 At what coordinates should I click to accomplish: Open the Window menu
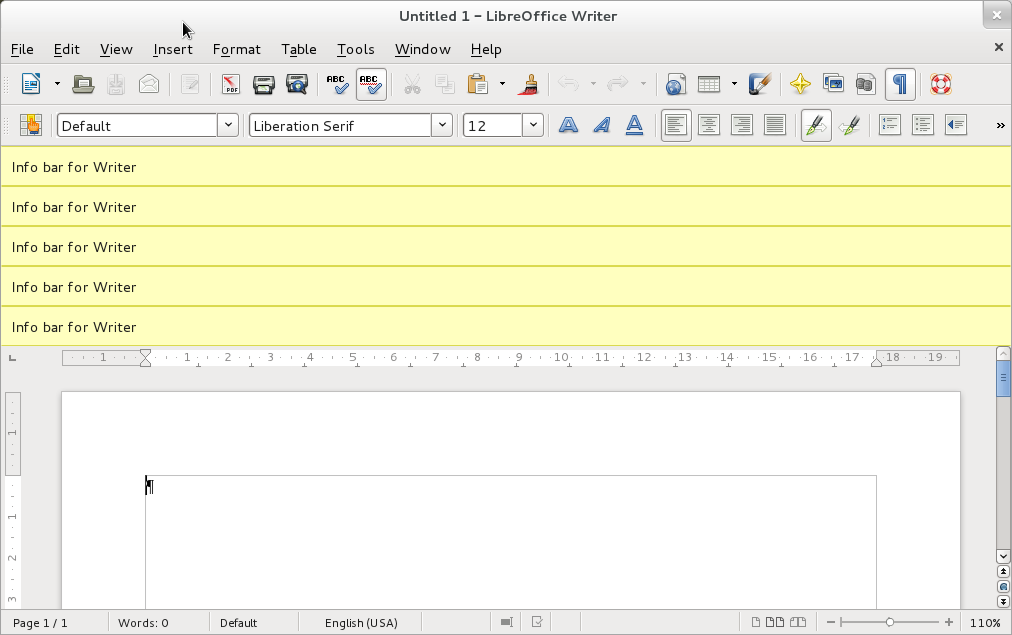click(423, 49)
